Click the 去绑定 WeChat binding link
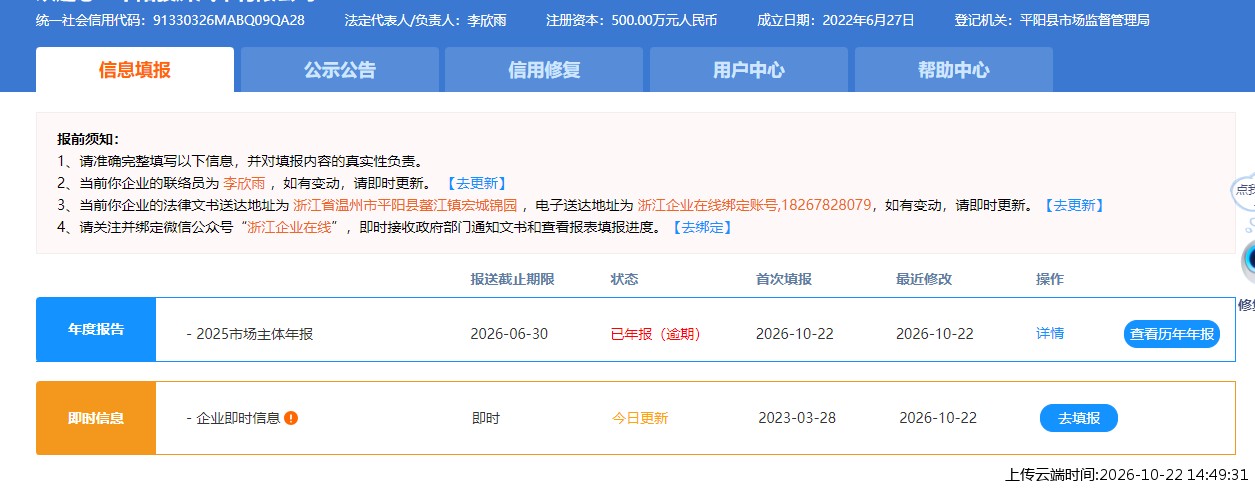This screenshot has width=1255, height=488. tap(702, 227)
